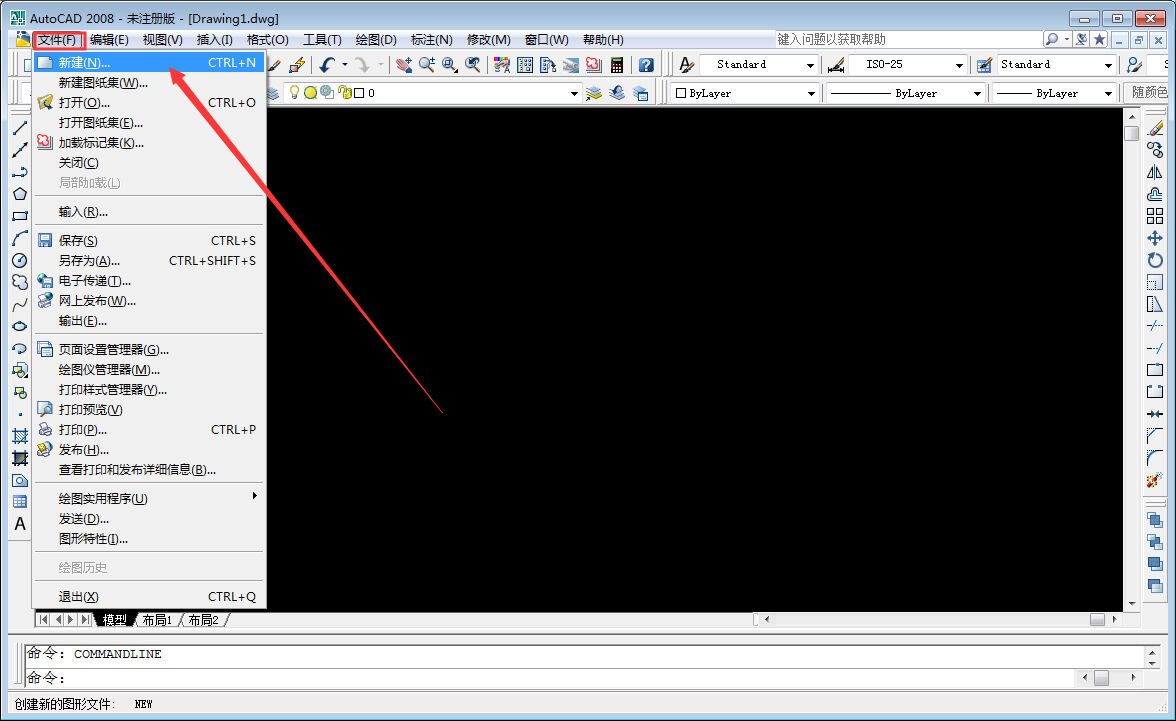Select the Circle tool
The height and width of the screenshot is (721, 1176).
[x=20, y=260]
